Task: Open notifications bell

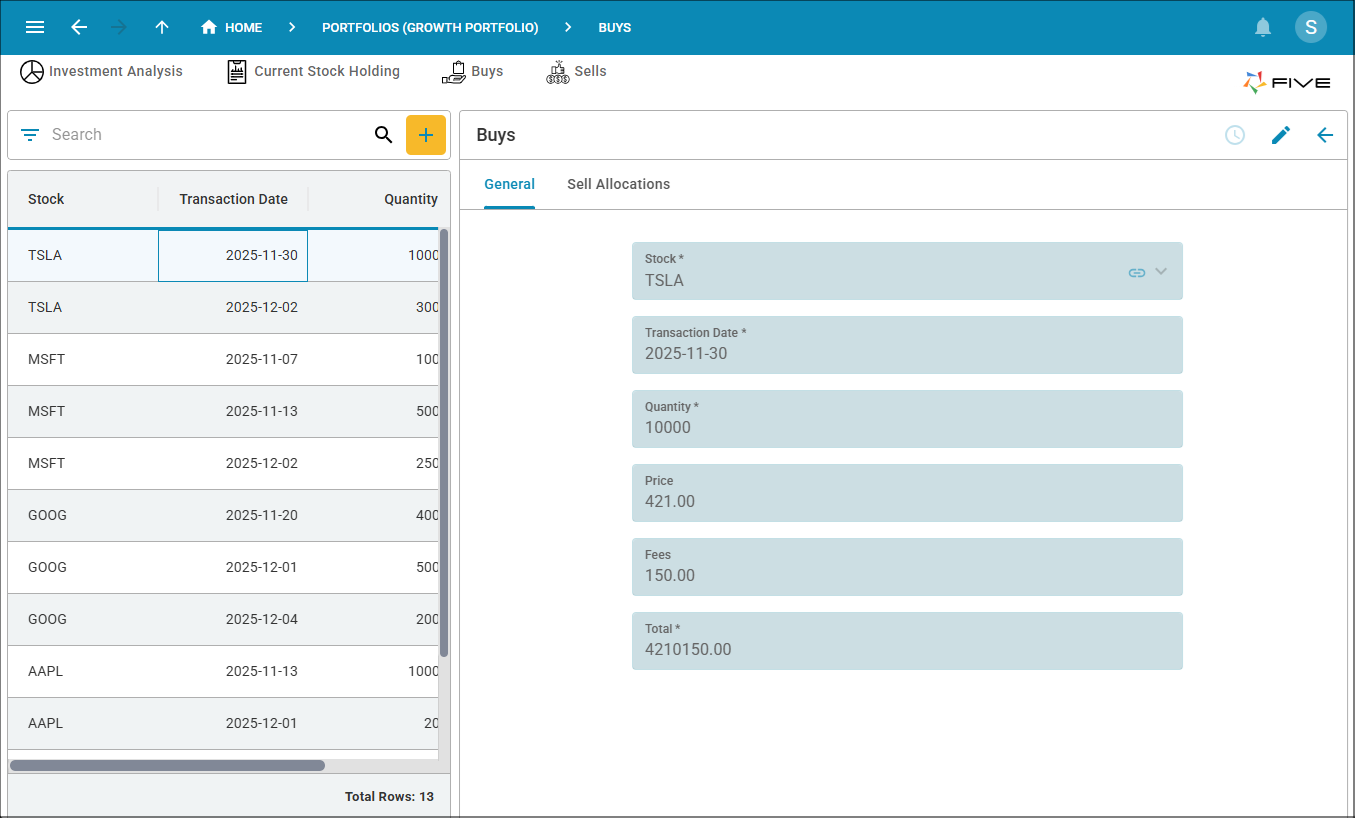Action: [x=1263, y=27]
